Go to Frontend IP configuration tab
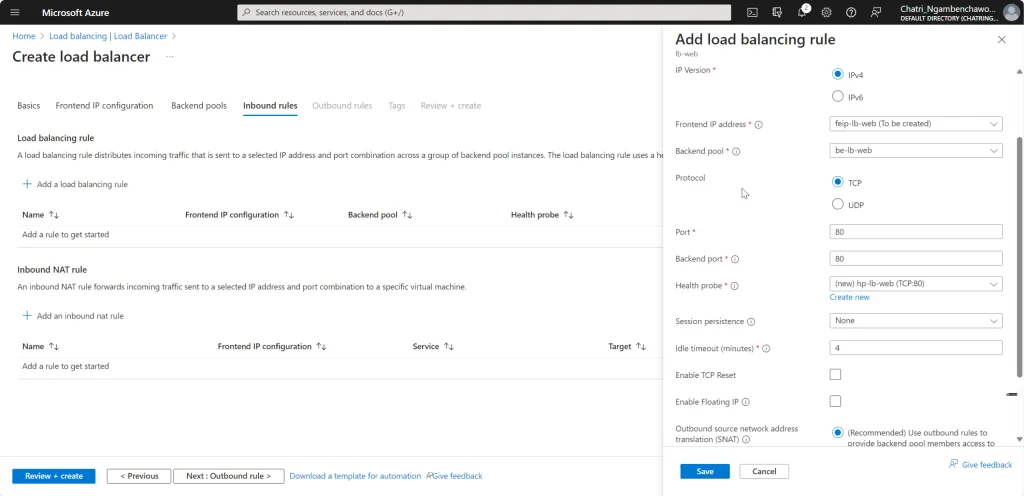 click(x=104, y=106)
